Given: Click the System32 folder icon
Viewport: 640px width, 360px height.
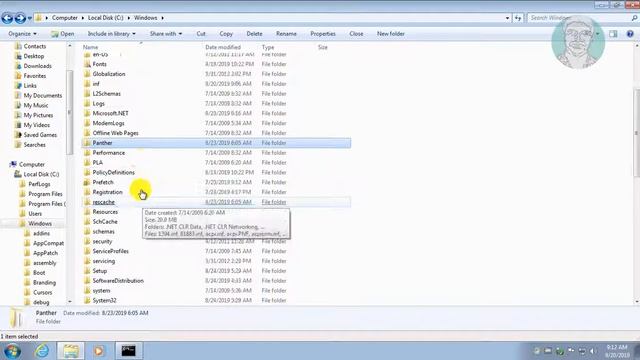Looking at the screenshot, I should [87, 300].
